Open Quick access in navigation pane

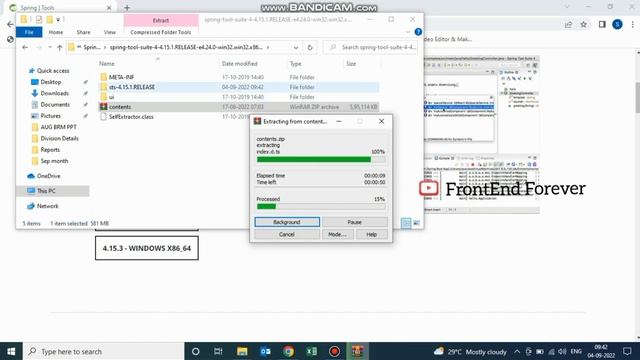point(53,71)
